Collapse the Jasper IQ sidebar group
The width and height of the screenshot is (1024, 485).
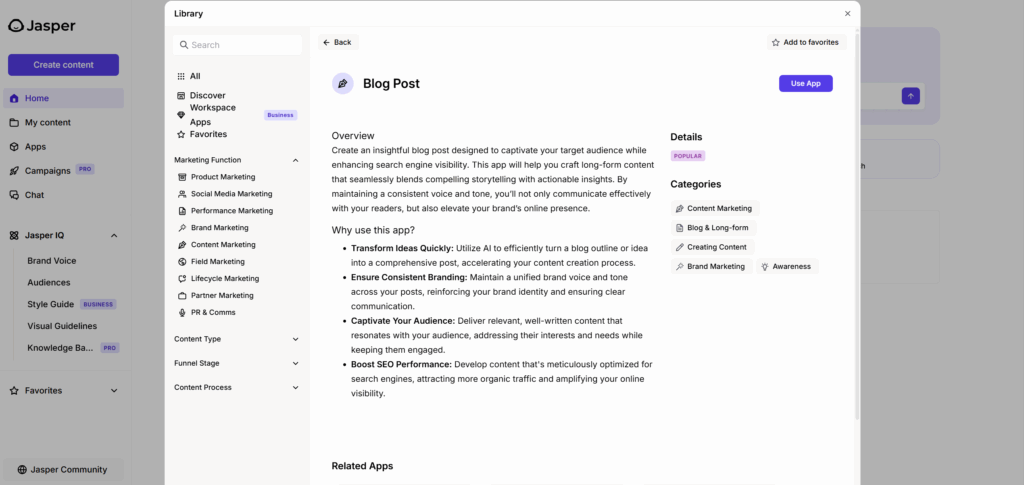click(x=114, y=236)
